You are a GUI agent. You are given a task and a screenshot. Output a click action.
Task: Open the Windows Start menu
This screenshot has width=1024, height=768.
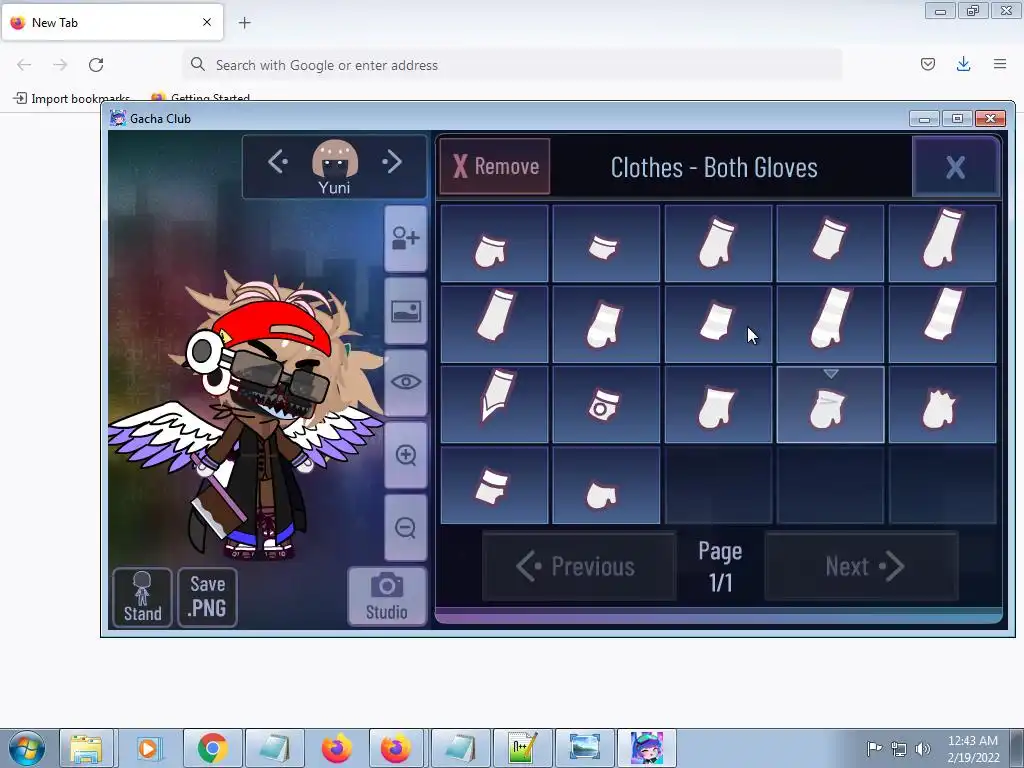pos(26,748)
